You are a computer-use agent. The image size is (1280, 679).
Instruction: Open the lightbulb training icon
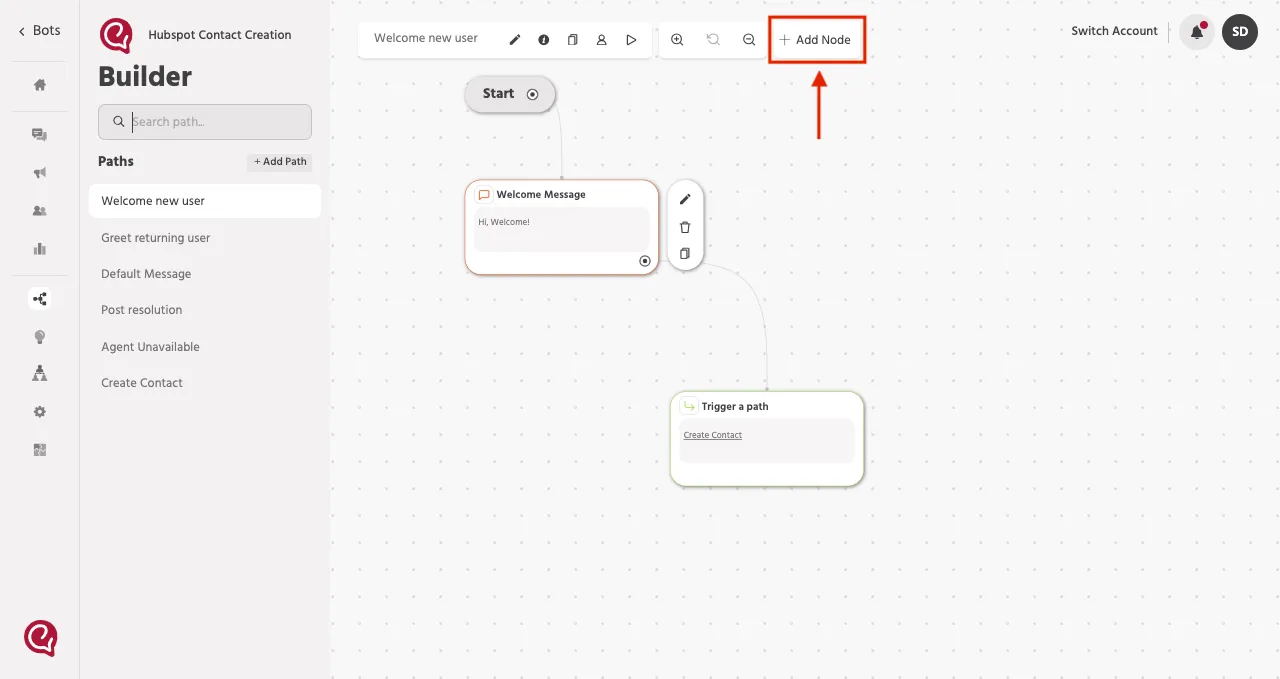[x=40, y=336]
